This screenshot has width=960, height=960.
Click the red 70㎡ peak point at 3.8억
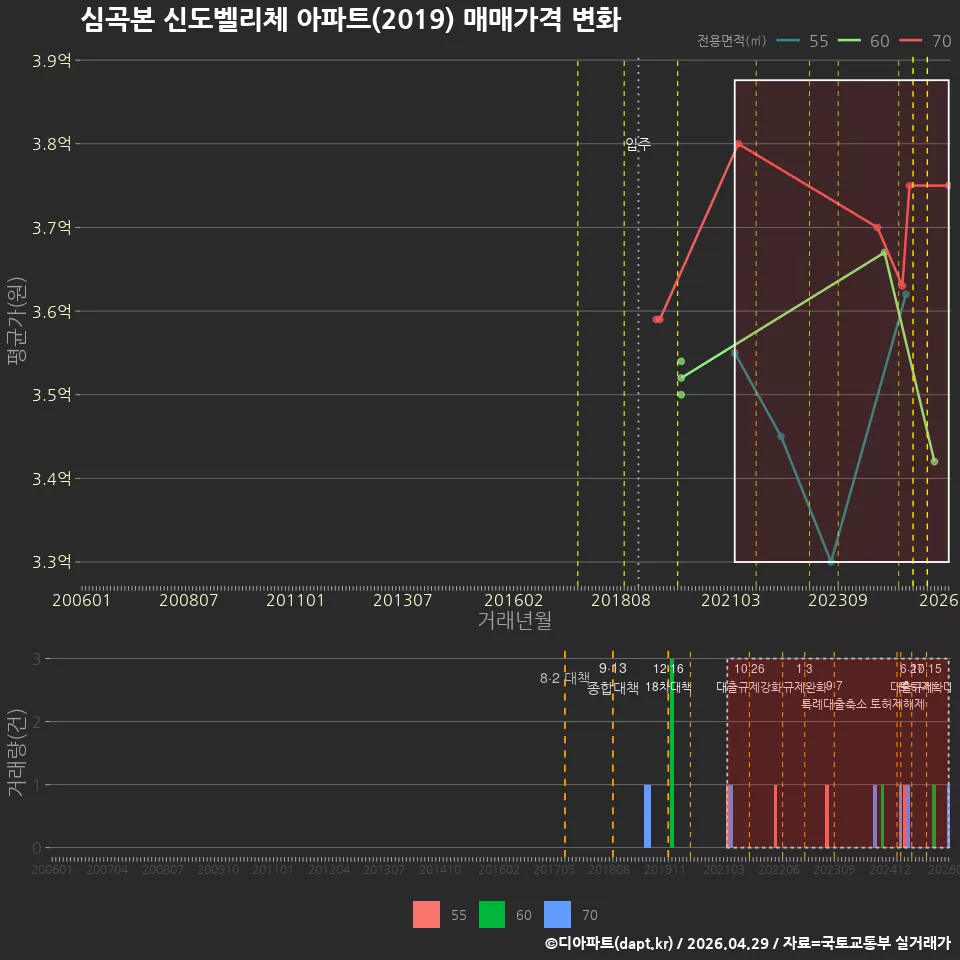tap(738, 144)
